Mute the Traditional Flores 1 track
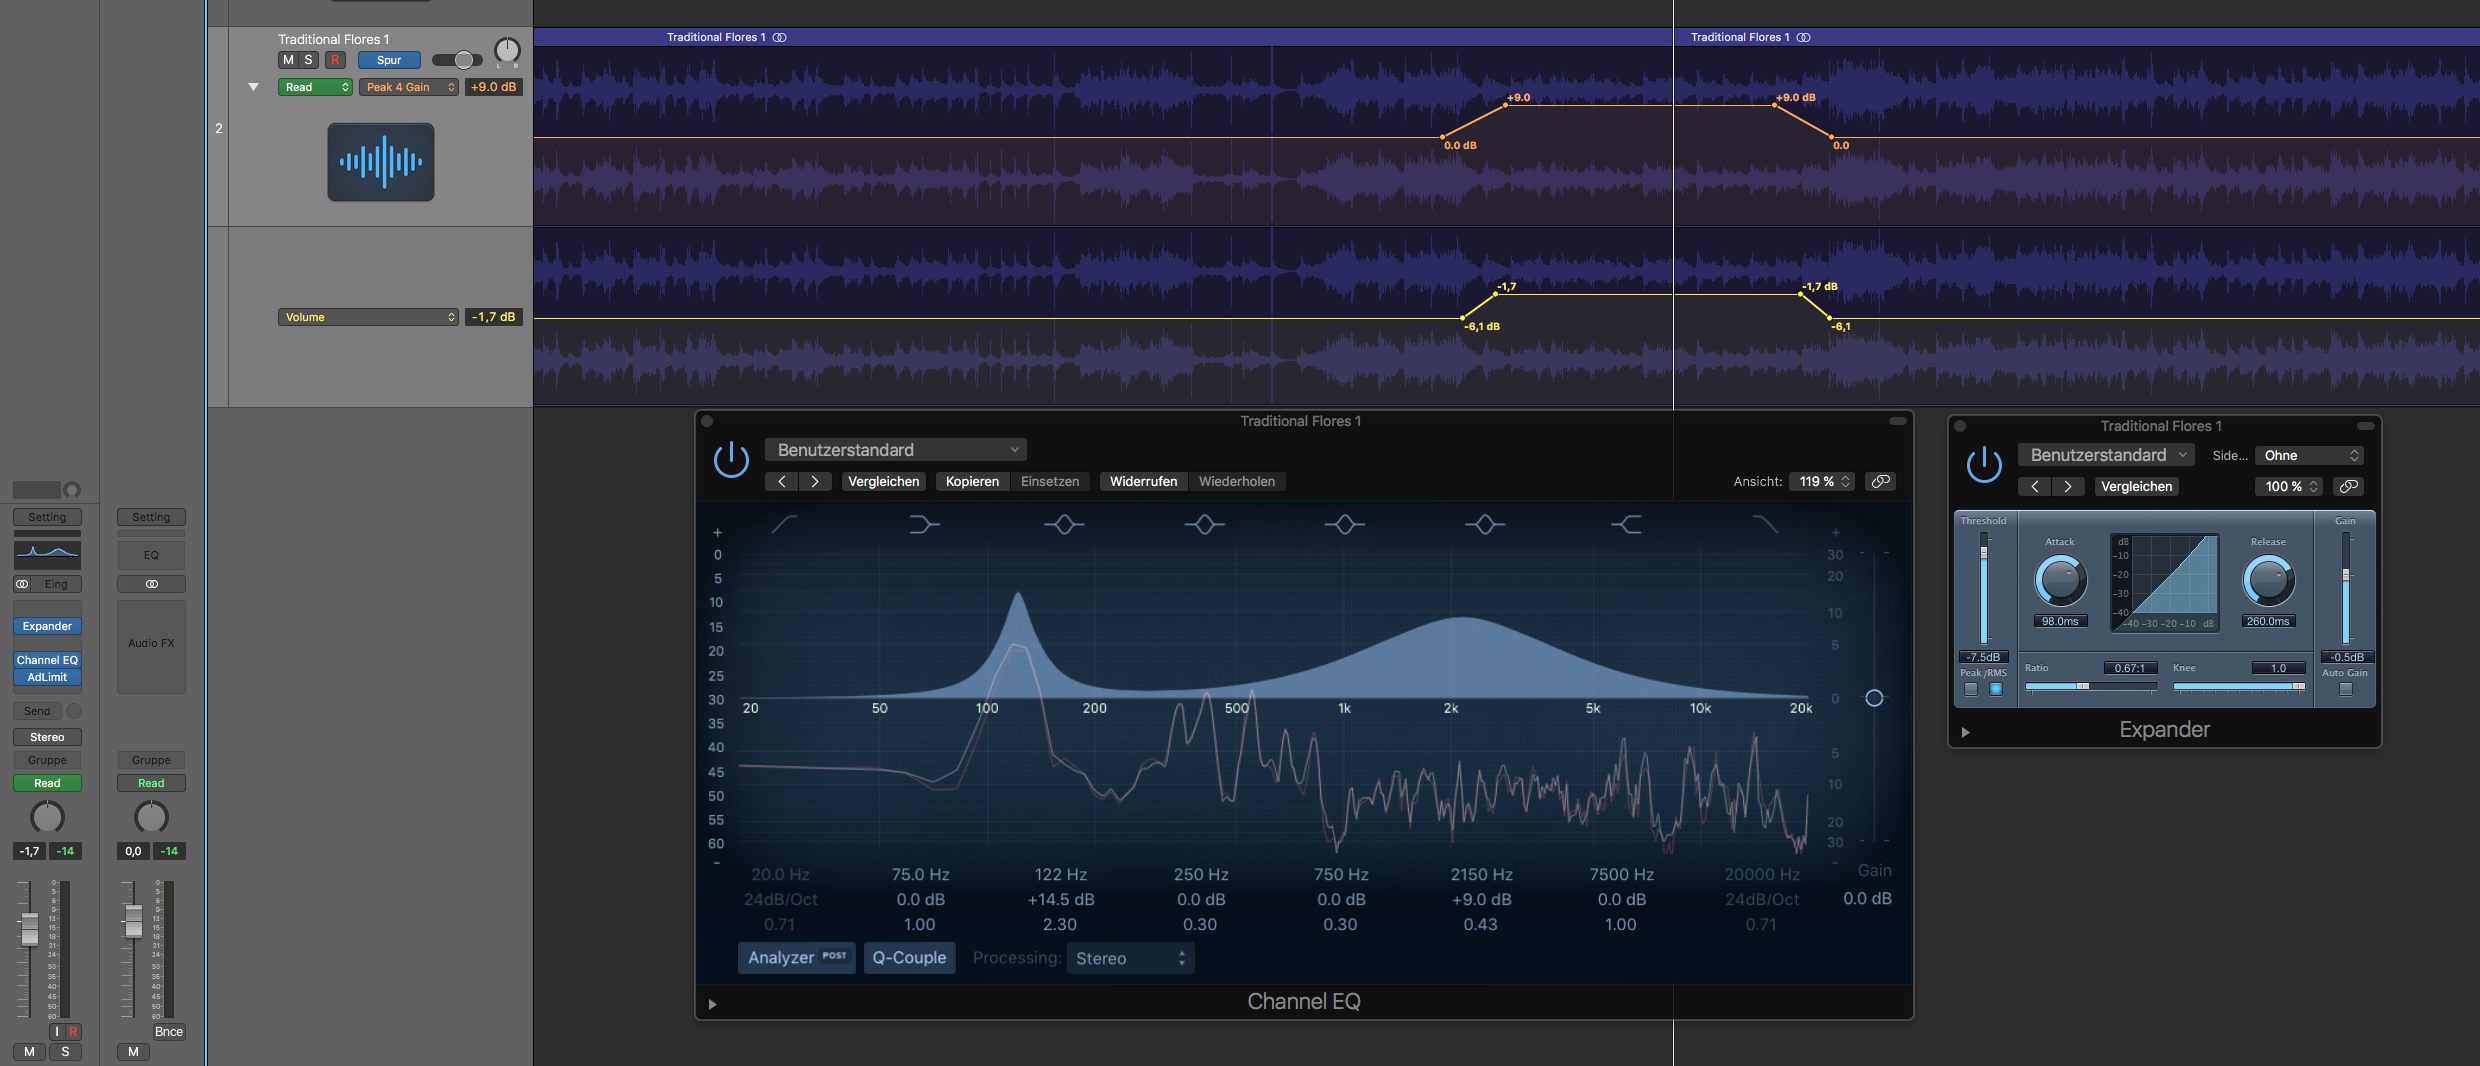This screenshot has height=1066, width=2480. point(288,60)
